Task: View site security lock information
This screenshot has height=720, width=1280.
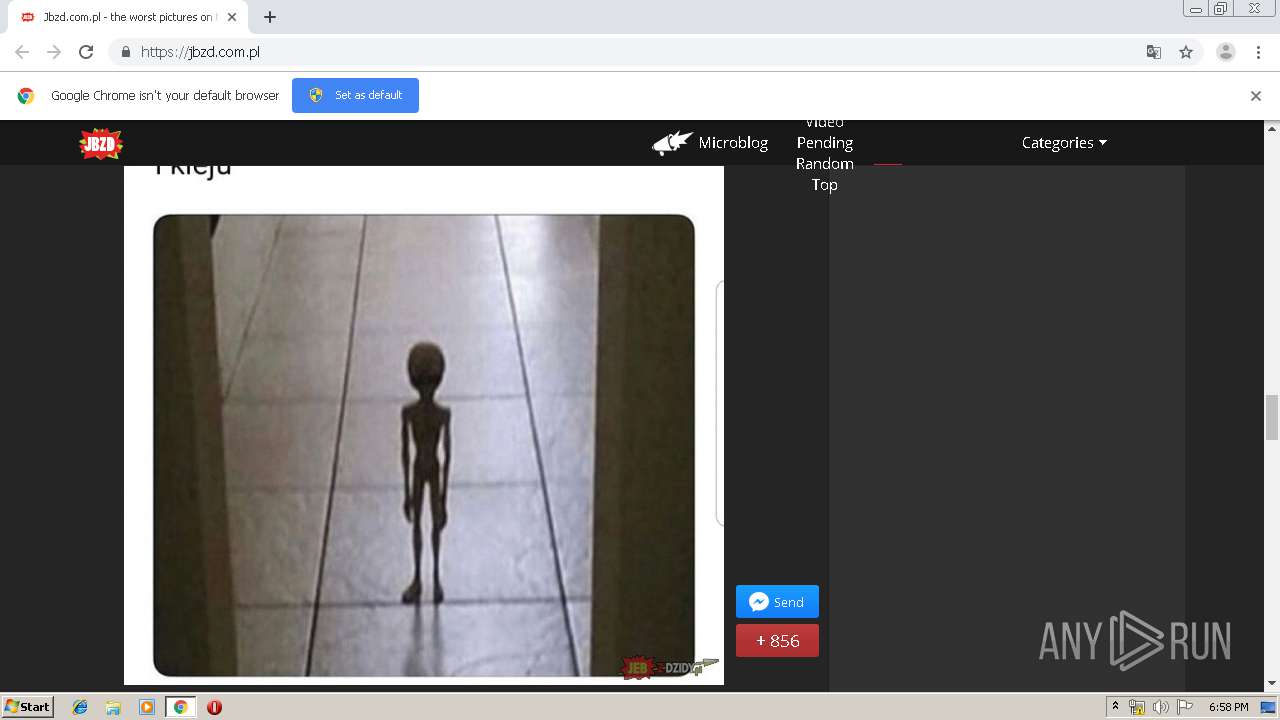Action: pos(125,52)
